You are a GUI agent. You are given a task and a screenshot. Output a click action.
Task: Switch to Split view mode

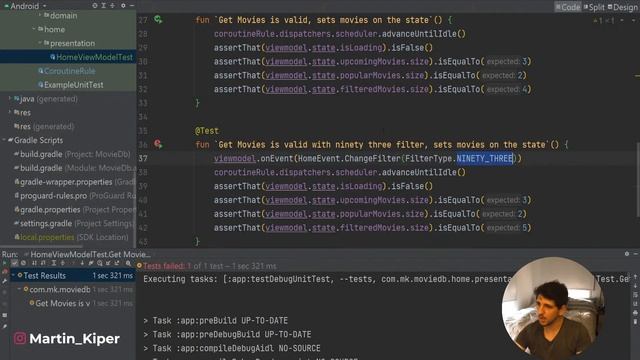[594, 7]
